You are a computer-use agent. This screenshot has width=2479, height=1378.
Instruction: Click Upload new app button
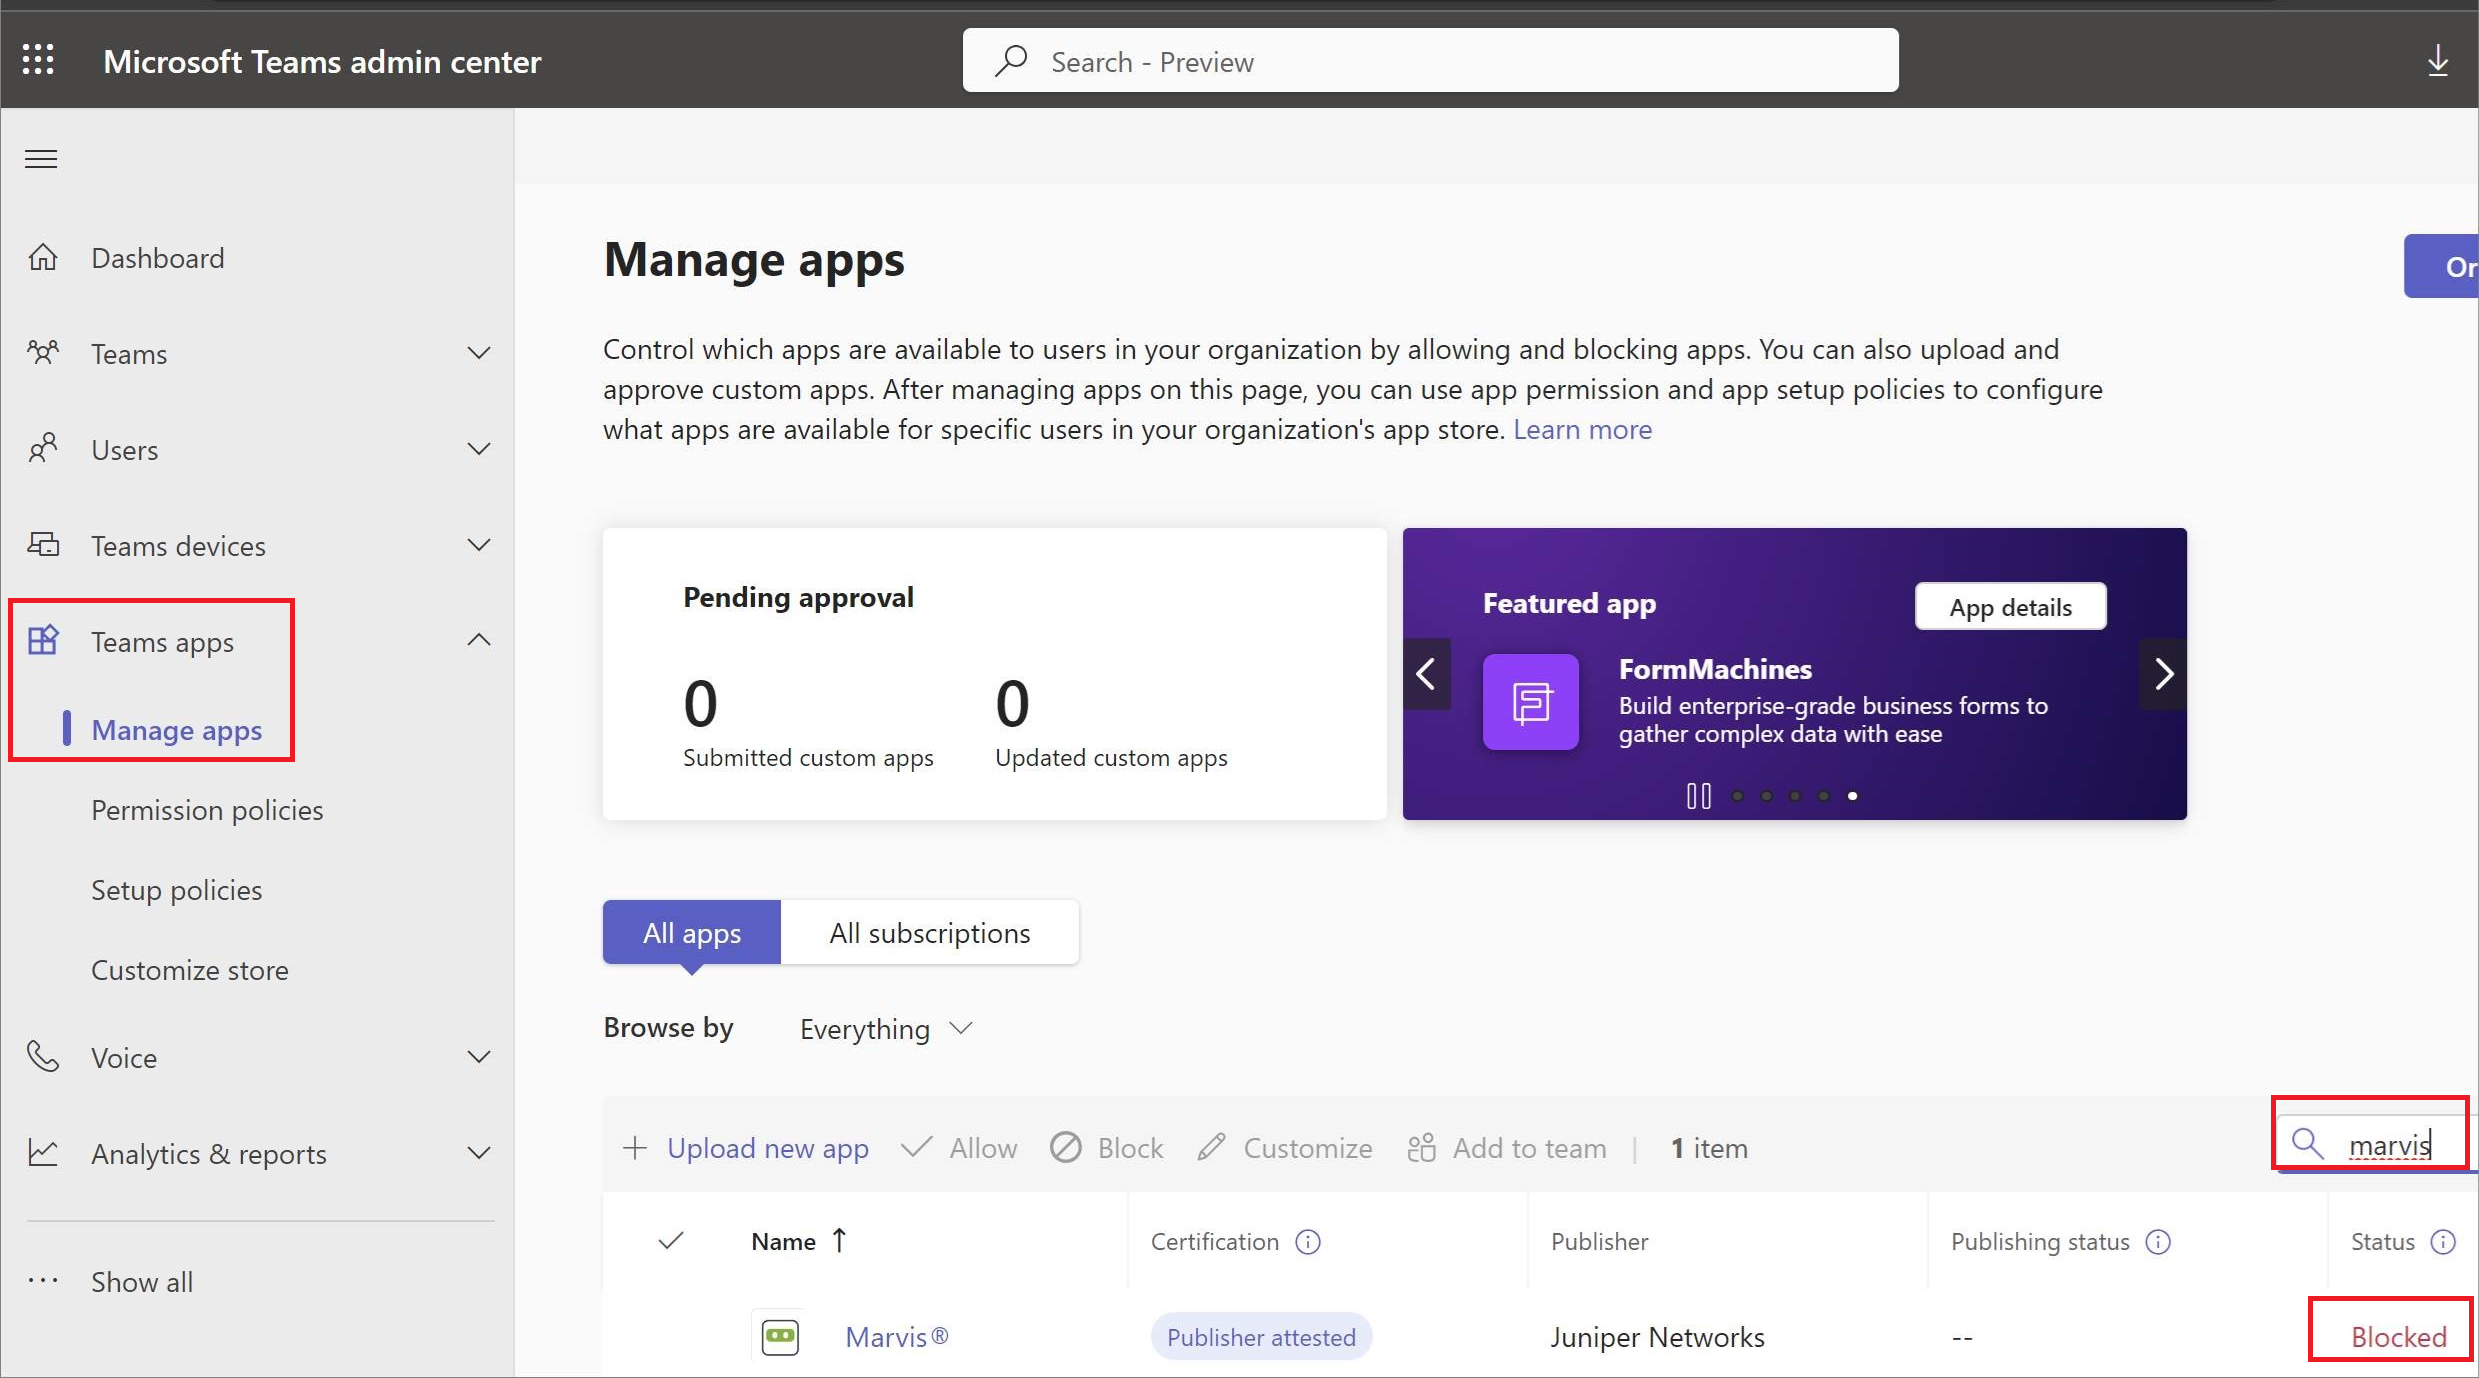click(746, 1148)
